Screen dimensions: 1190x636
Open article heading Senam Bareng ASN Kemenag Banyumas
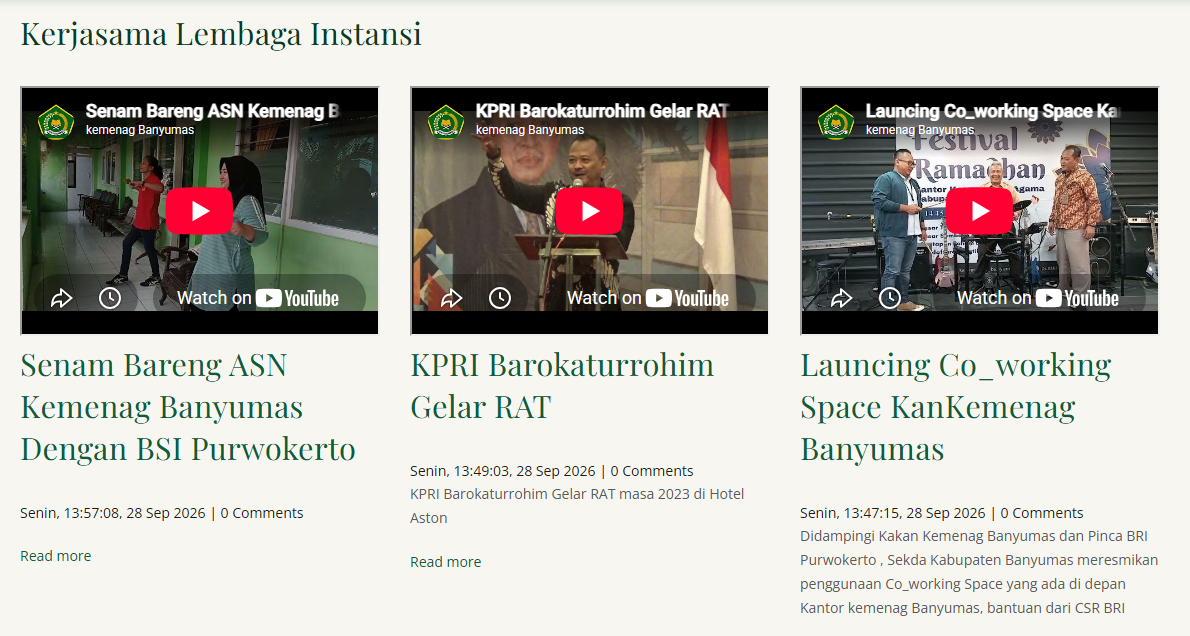188,408
